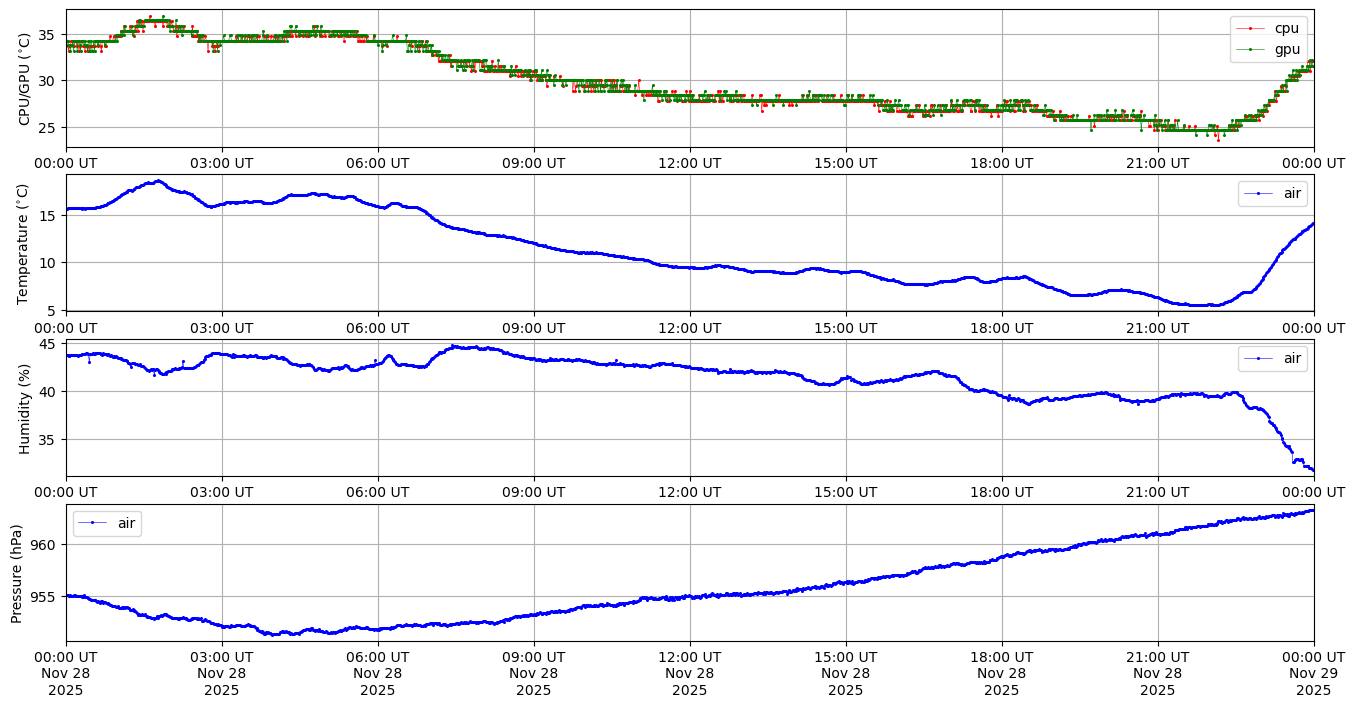The image size is (1355, 707).
Task: Click 03:00 UT Nov 28 tick below Pressure chart
Action: (x=222, y=657)
